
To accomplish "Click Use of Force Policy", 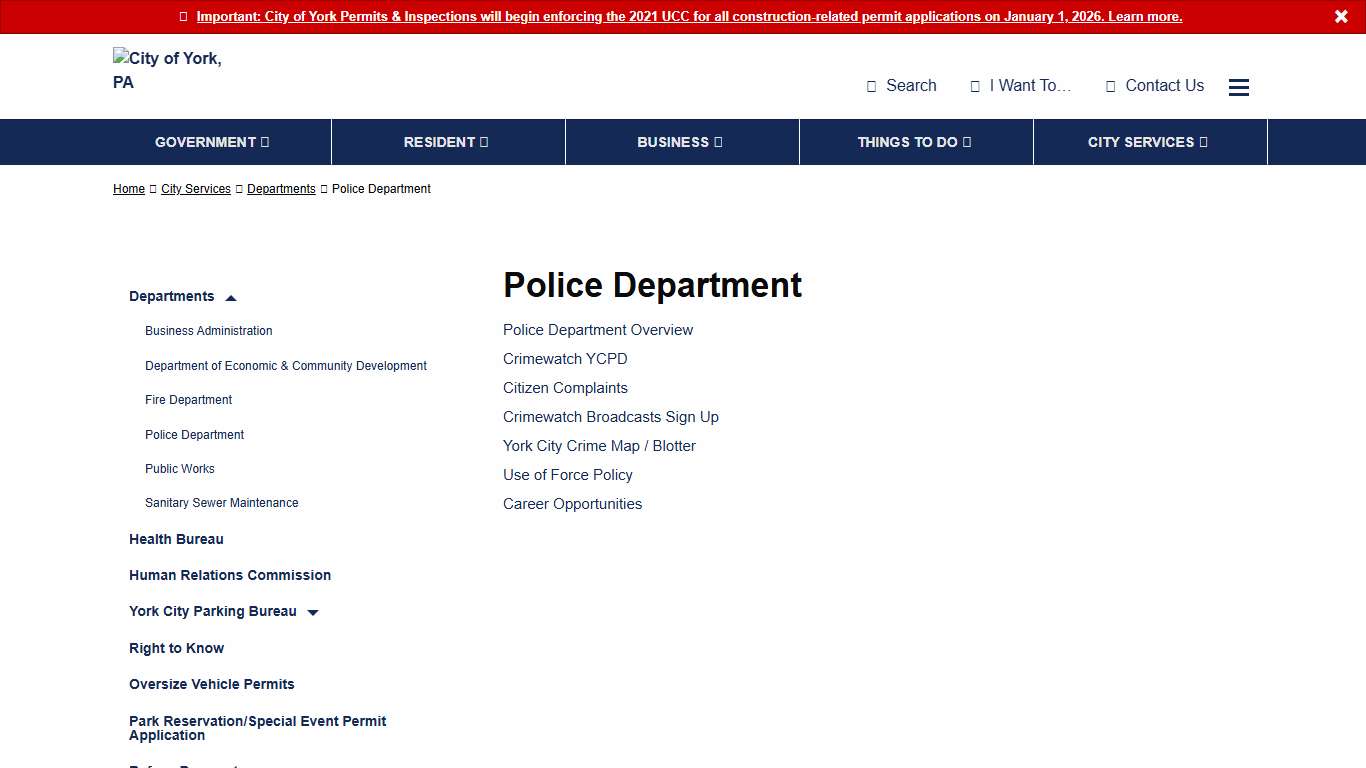I will pos(567,475).
